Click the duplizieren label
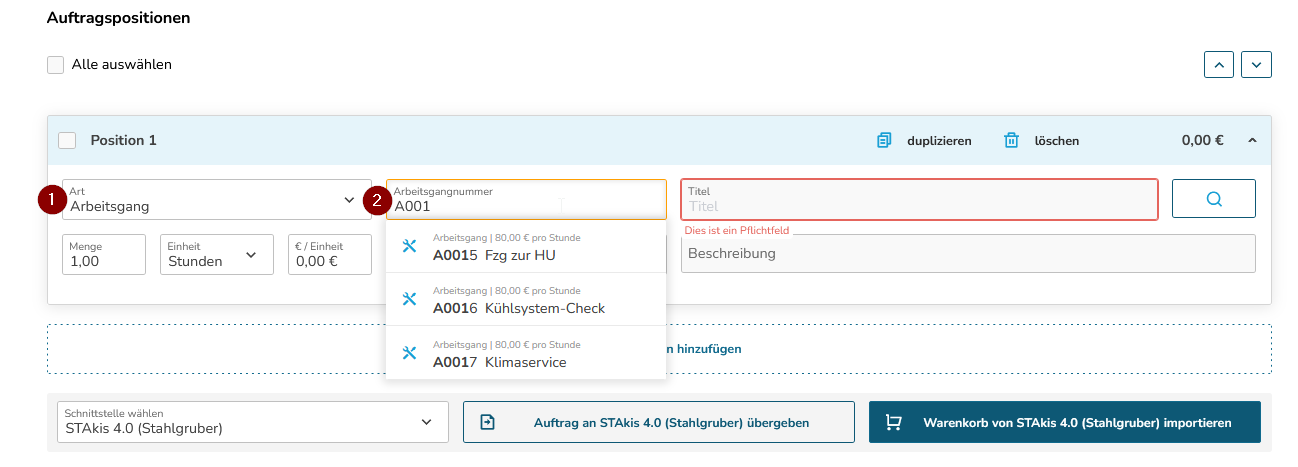Screen dimensions: 1298x467 pos(939,141)
